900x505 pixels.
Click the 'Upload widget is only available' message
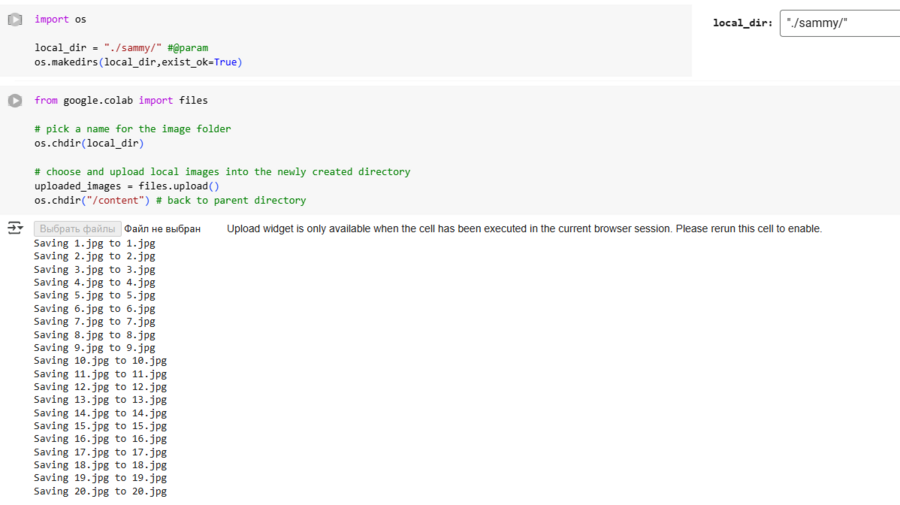(x=524, y=229)
